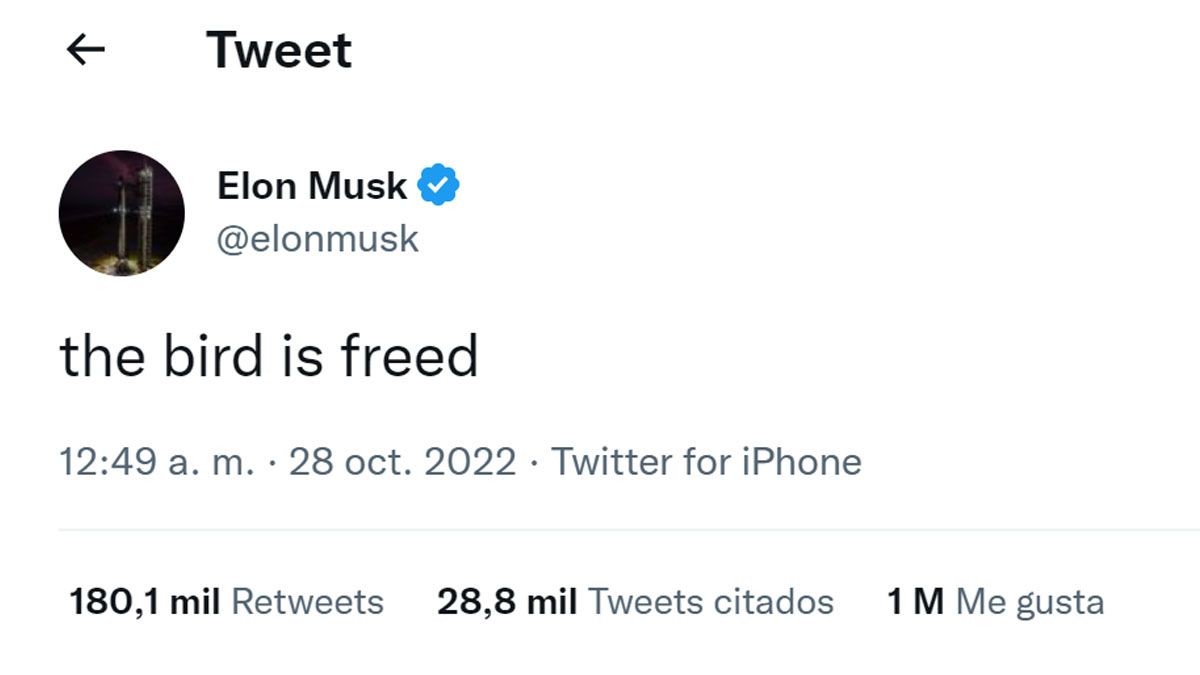
Task: Click the 28,8 mil quote count
Action: (507, 602)
